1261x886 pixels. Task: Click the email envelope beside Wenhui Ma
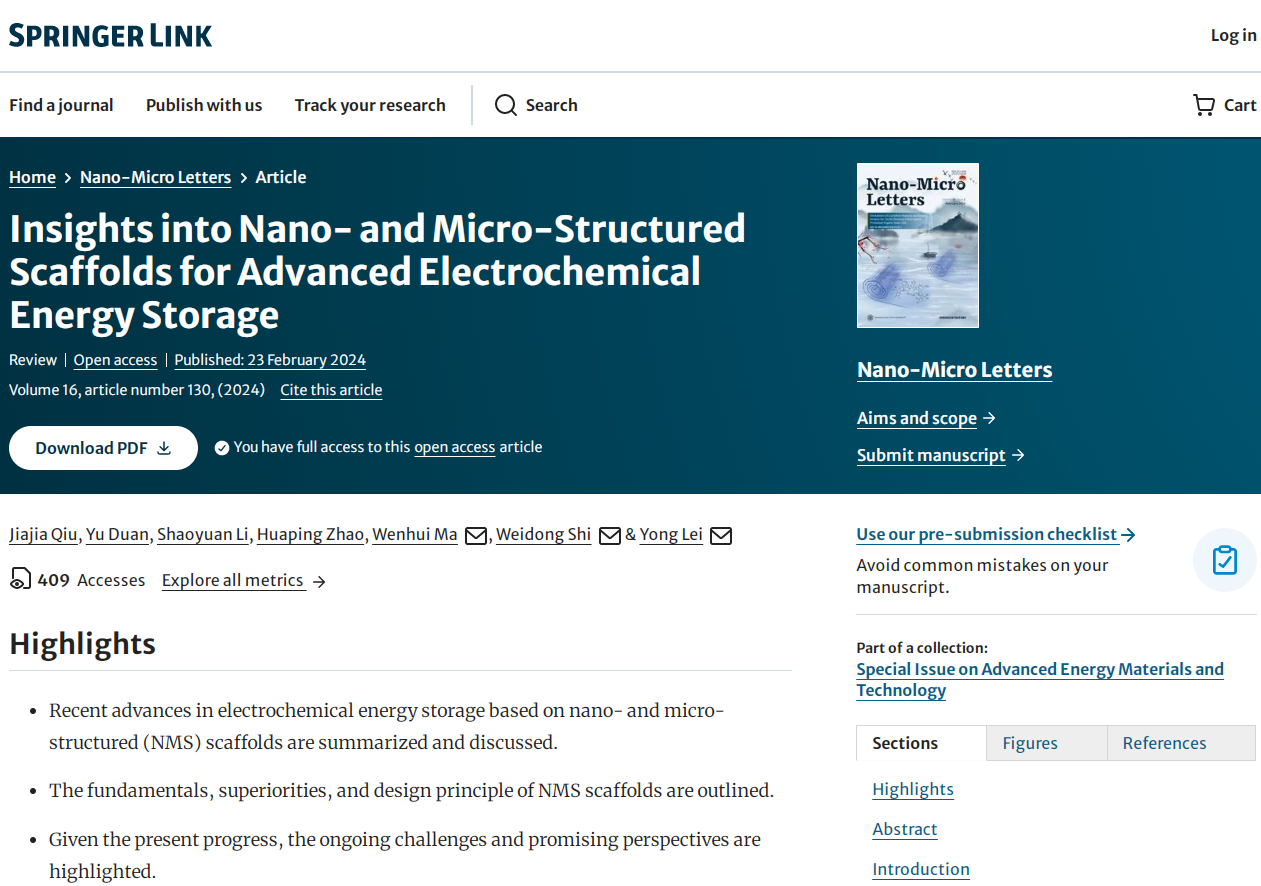(x=477, y=536)
